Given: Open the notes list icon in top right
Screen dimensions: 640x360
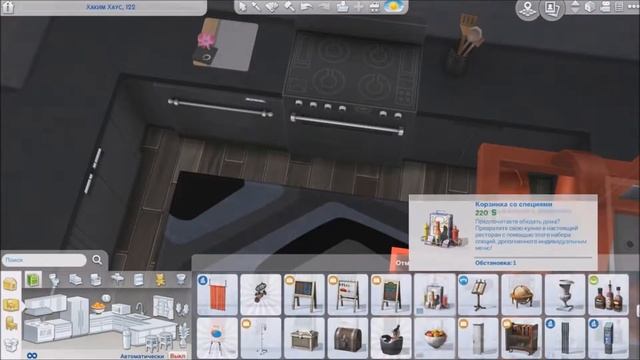Looking at the screenshot, I should click(619, 7).
